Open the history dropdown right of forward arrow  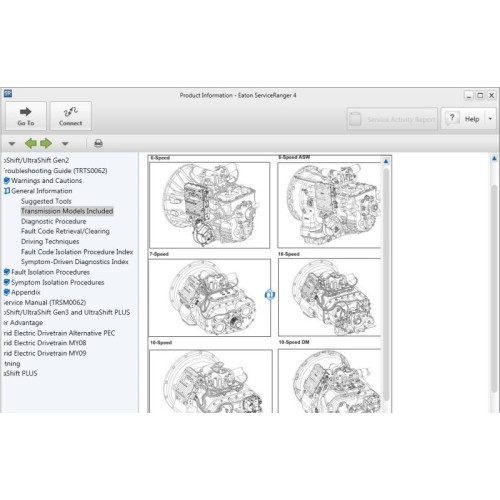65,144
